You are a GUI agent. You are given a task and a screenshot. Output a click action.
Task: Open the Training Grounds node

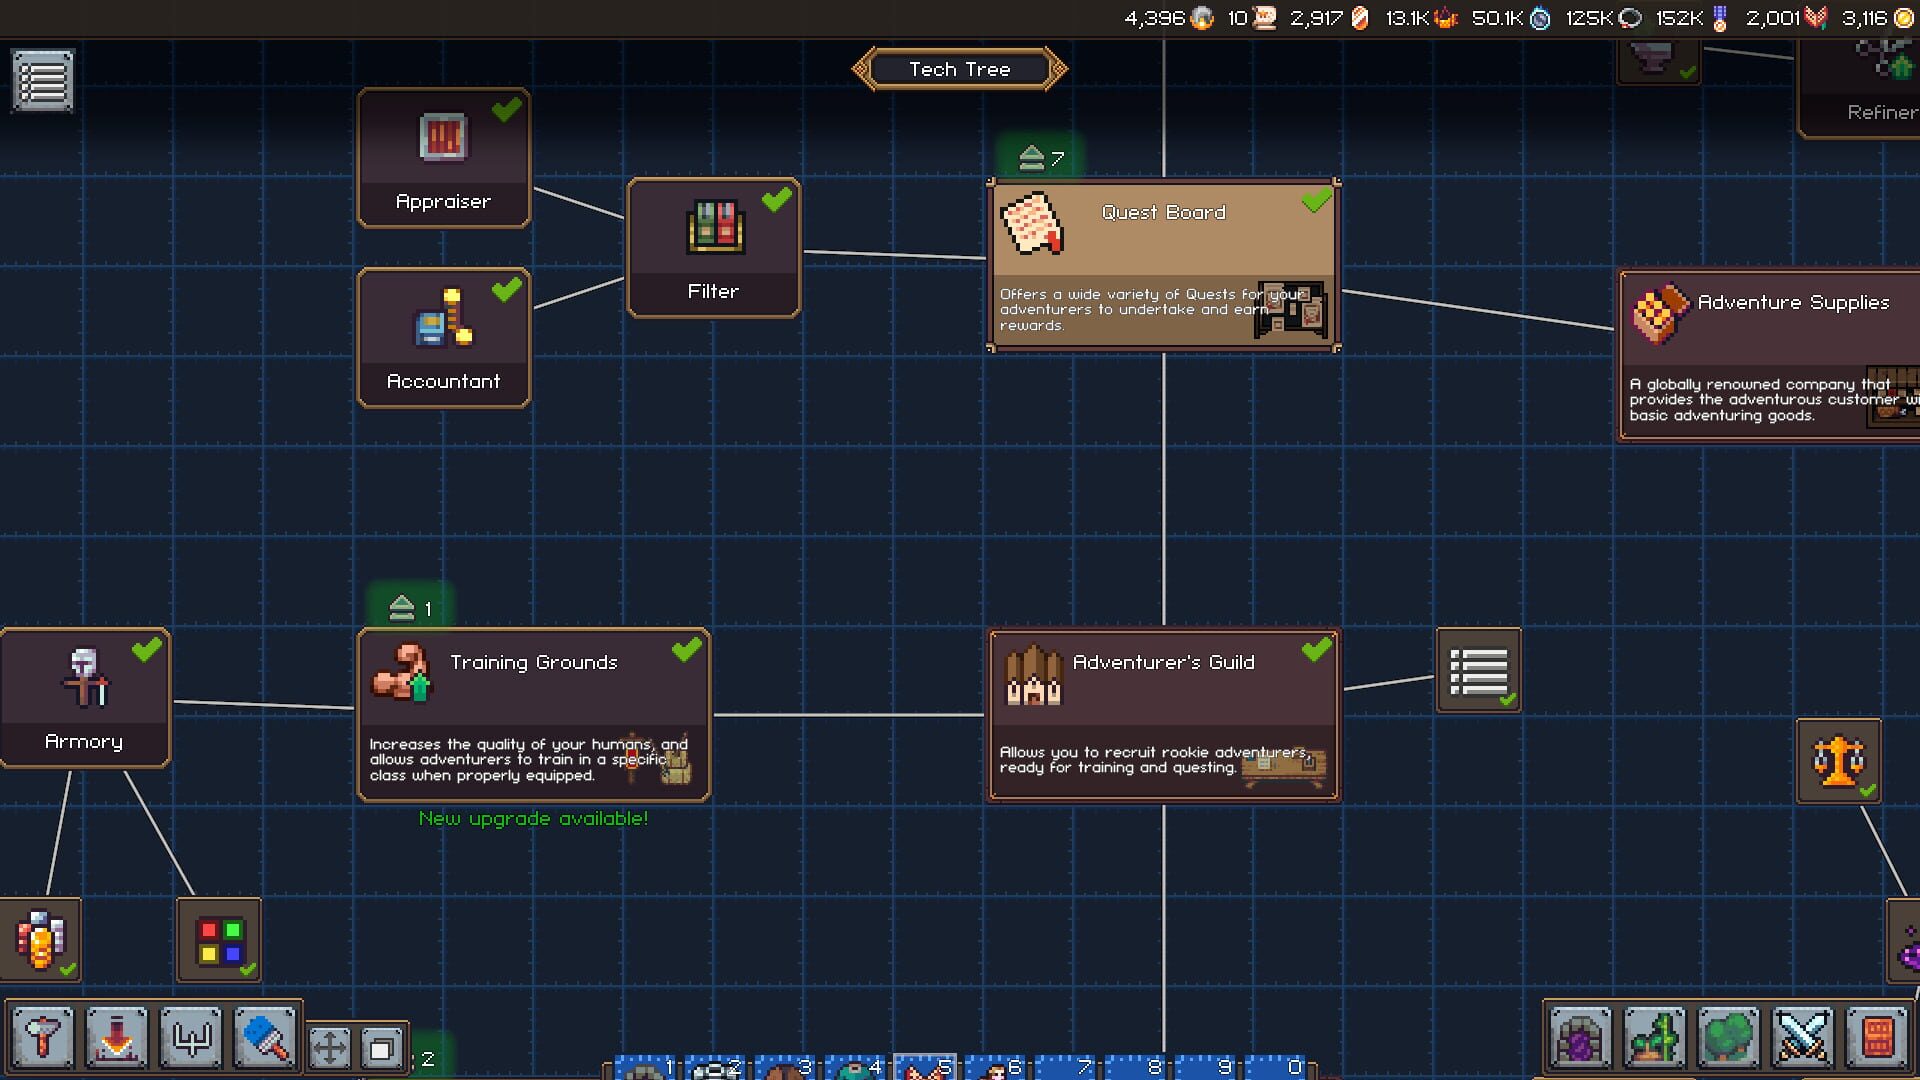pyautogui.click(x=534, y=715)
